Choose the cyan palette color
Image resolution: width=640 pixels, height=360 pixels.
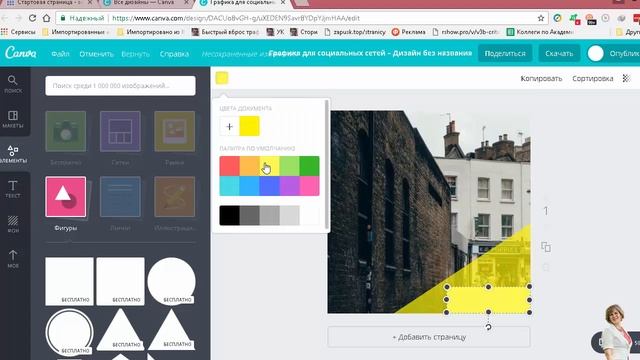[x=229, y=186]
